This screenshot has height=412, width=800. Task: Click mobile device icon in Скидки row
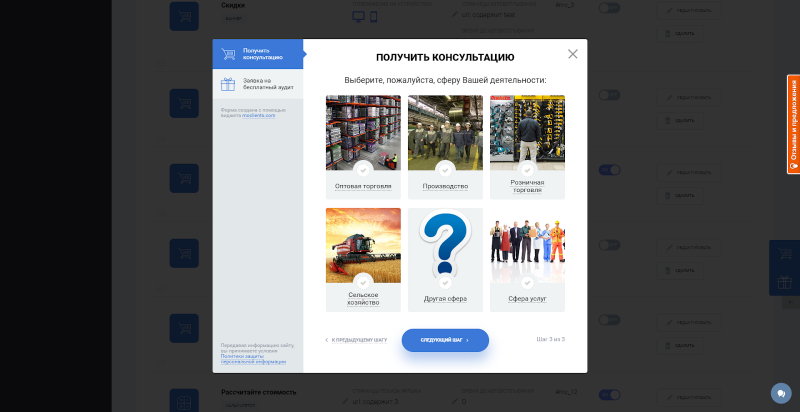tap(373, 17)
